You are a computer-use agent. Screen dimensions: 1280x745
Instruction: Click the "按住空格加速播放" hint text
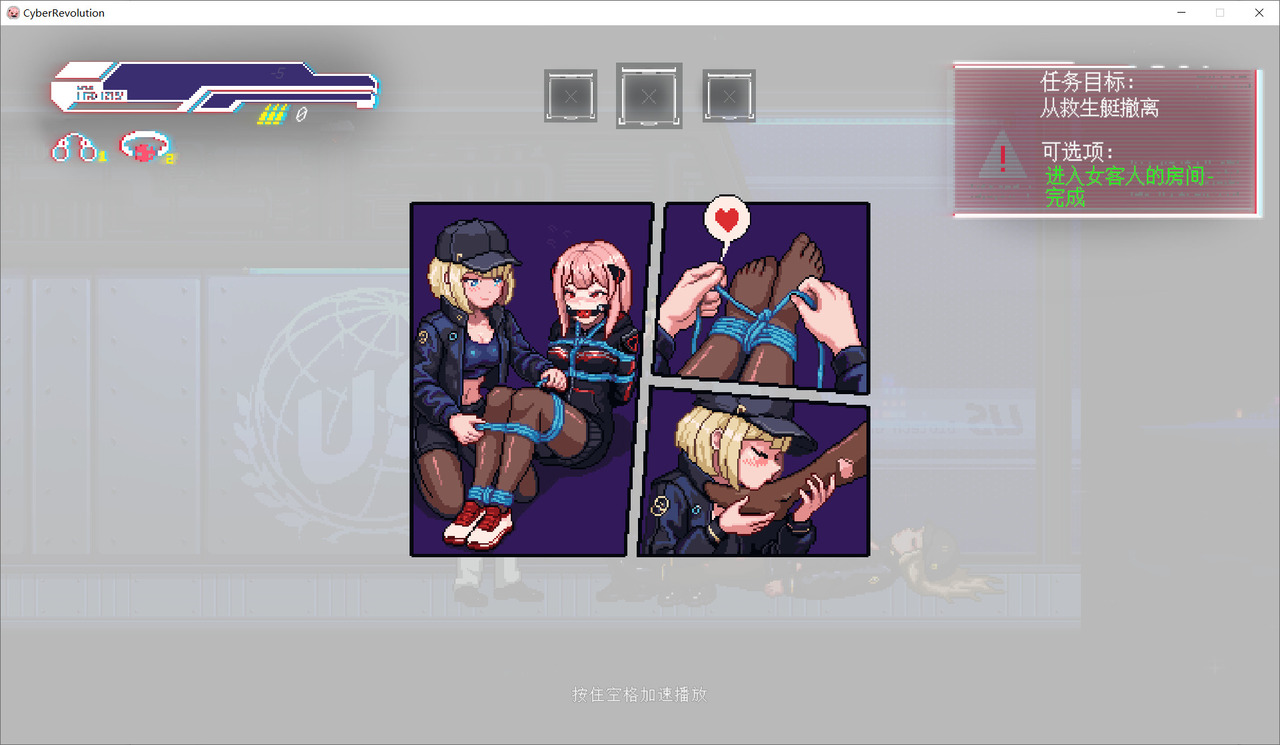(x=640, y=694)
